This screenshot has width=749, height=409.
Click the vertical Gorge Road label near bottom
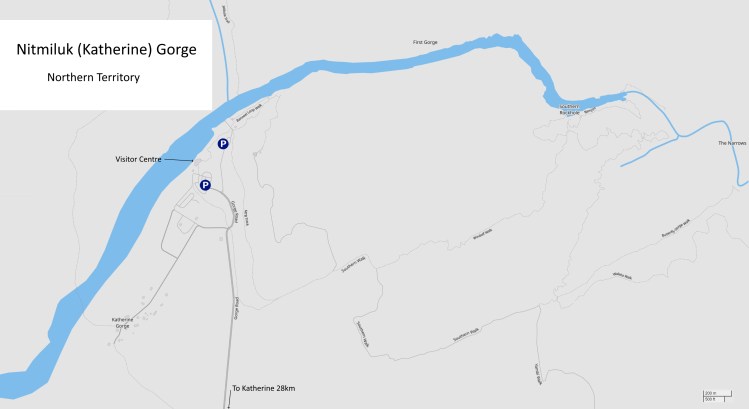click(x=236, y=309)
